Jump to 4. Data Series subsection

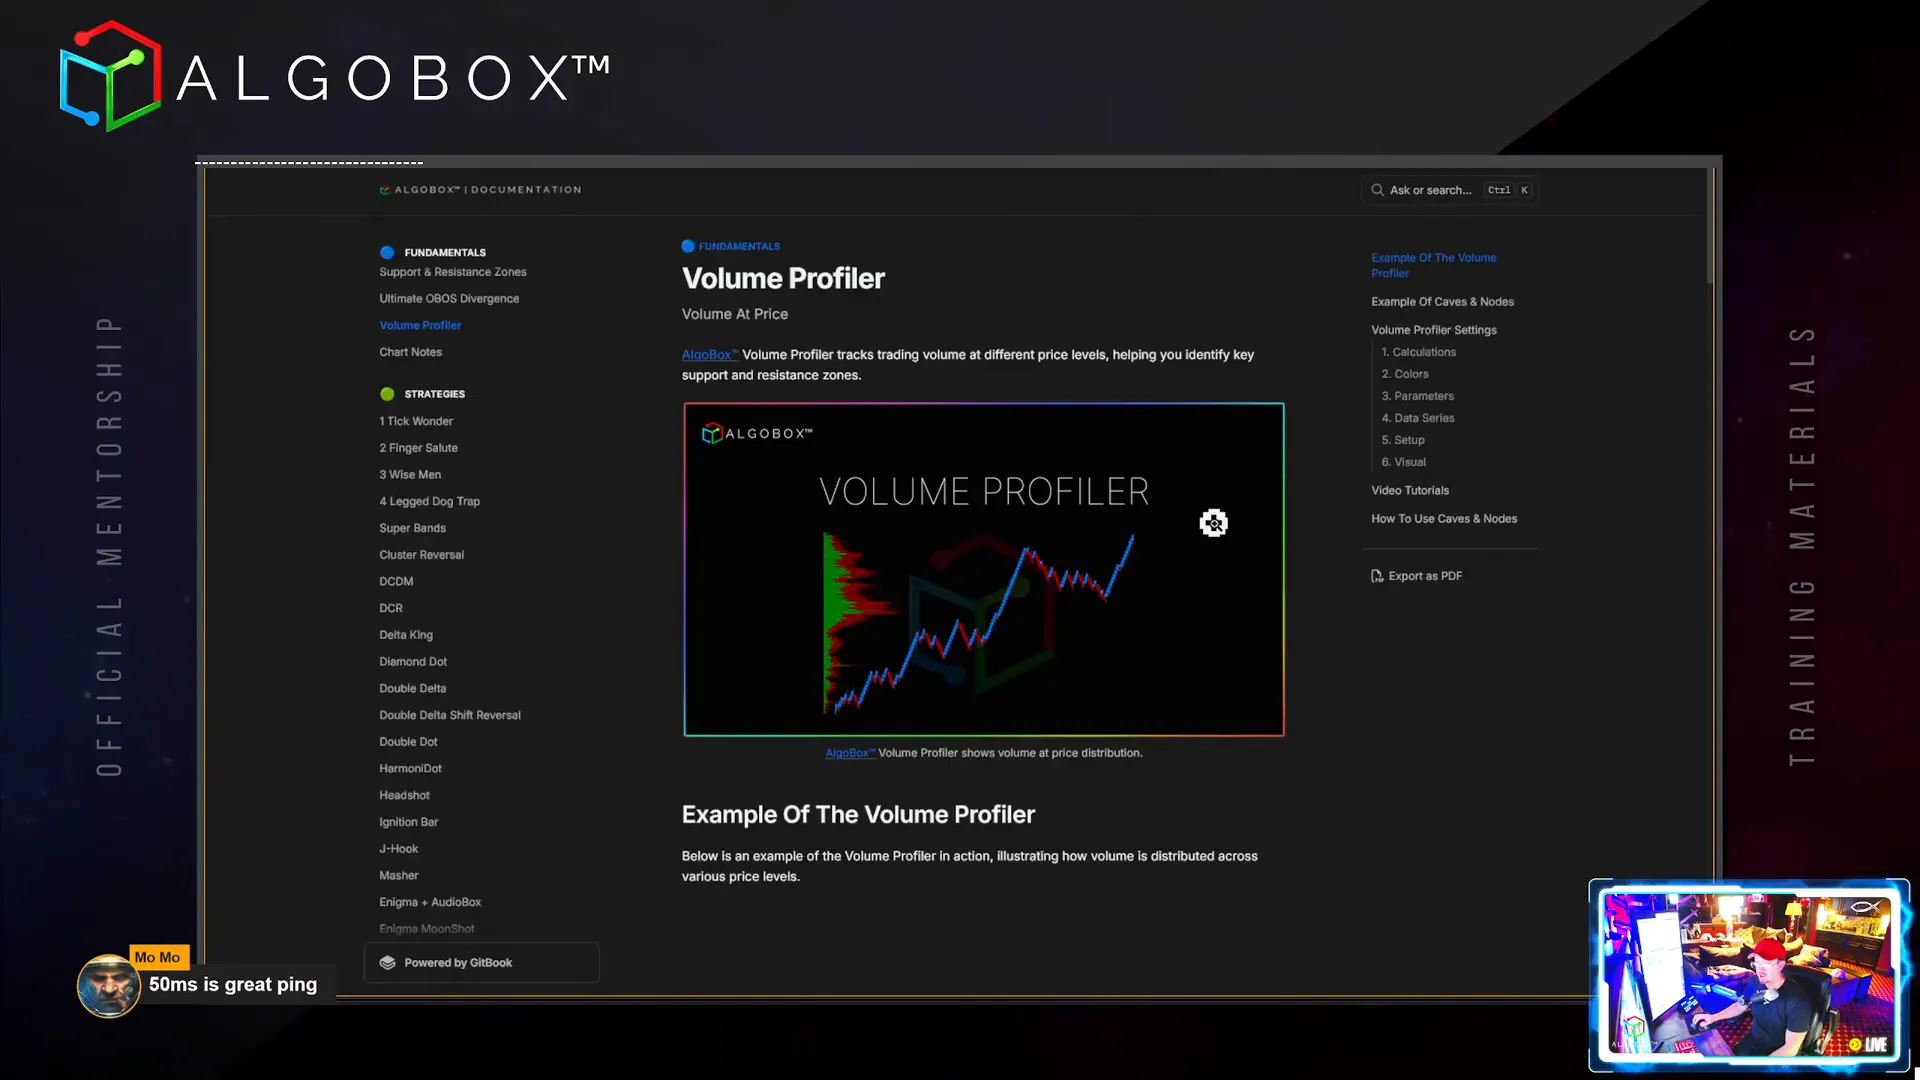[x=1417, y=418]
